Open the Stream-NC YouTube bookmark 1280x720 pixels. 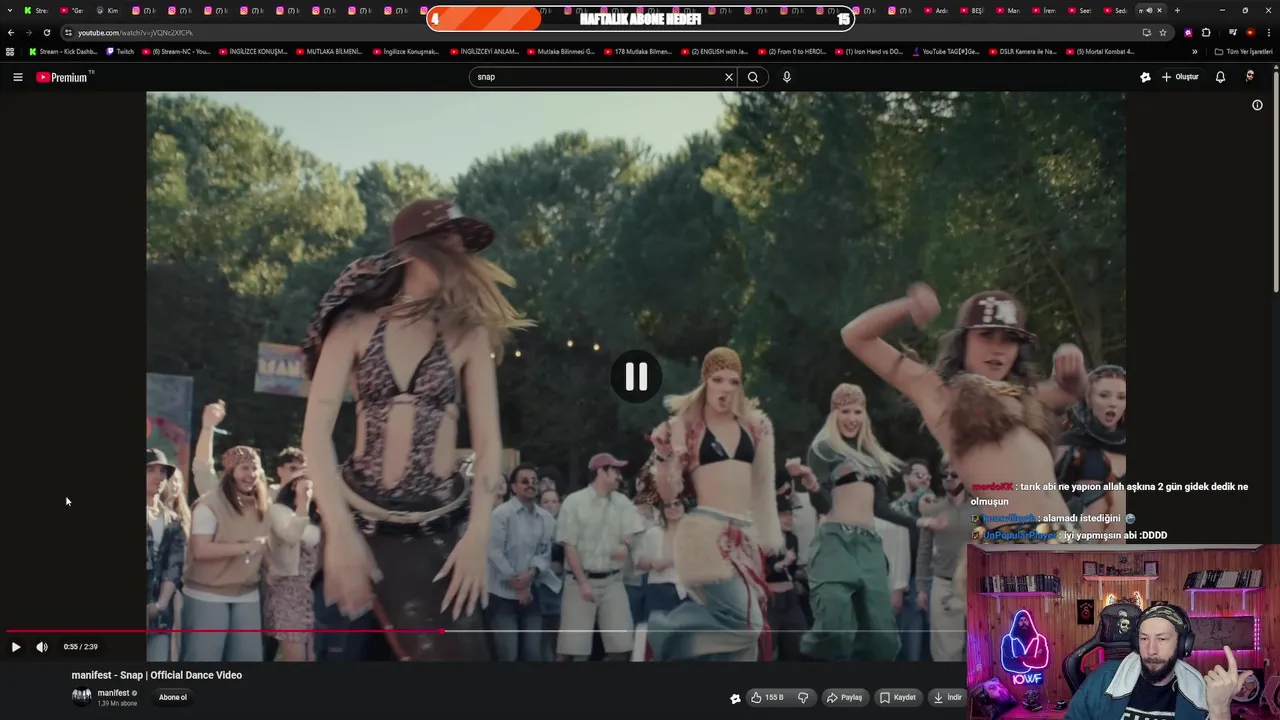pyautogui.click(x=176, y=51)
